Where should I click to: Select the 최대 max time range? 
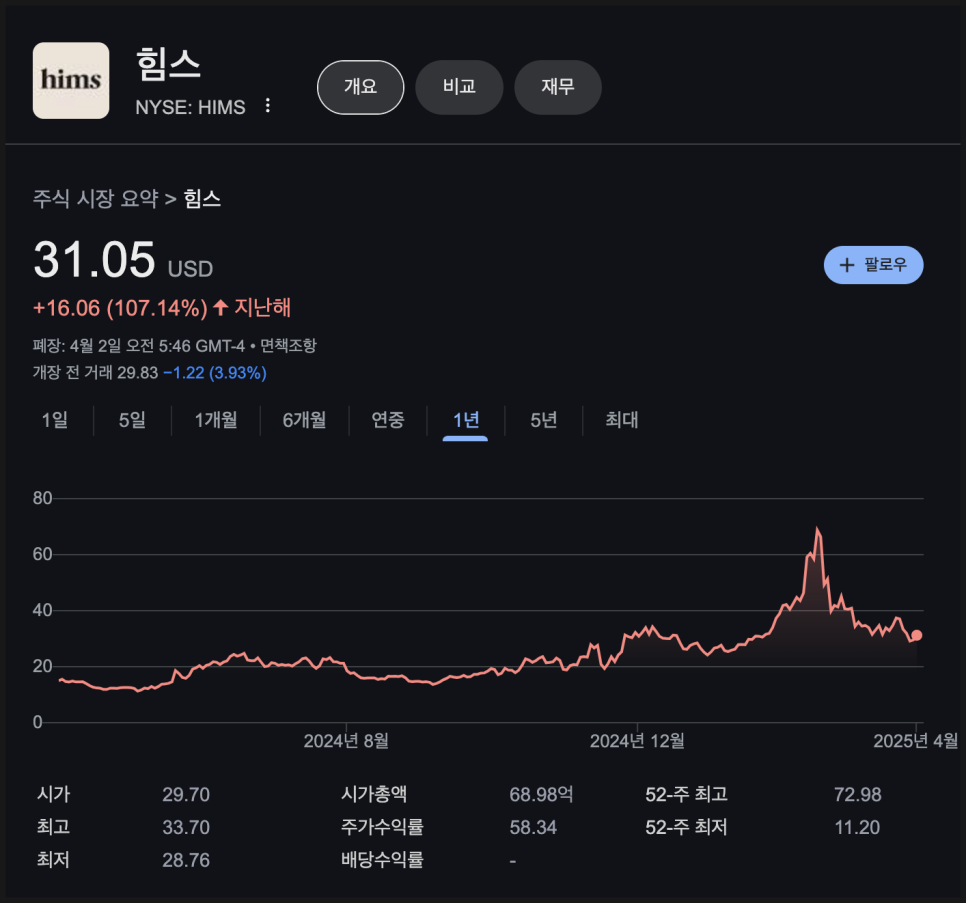pyautogui.click(x=622, y=420)
